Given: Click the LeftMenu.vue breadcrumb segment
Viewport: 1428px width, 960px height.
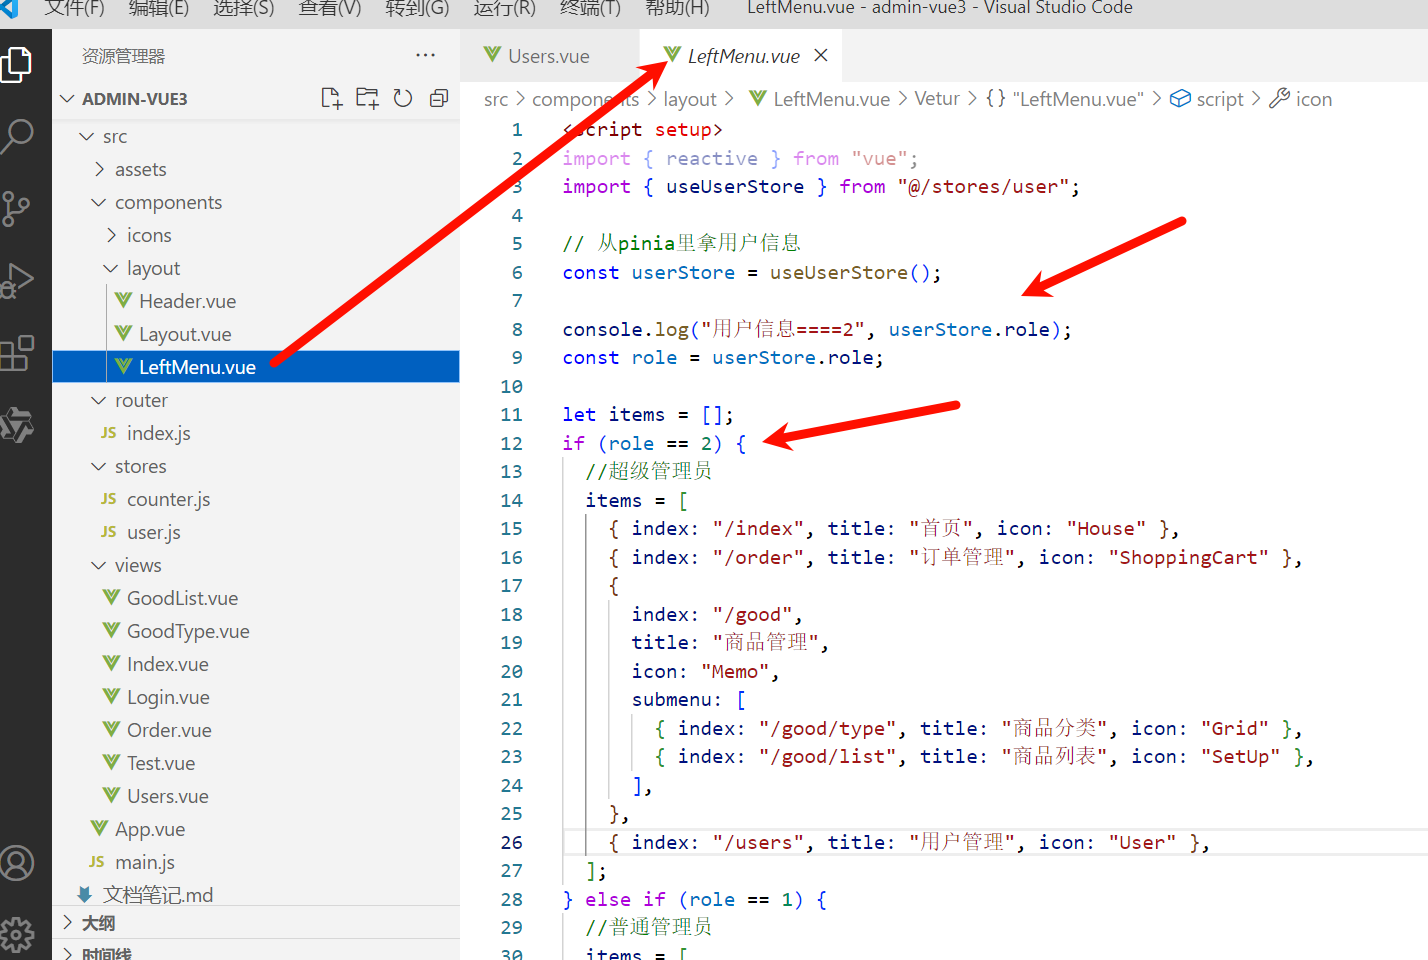Looking at the screenshot, I should coord(820,99).
